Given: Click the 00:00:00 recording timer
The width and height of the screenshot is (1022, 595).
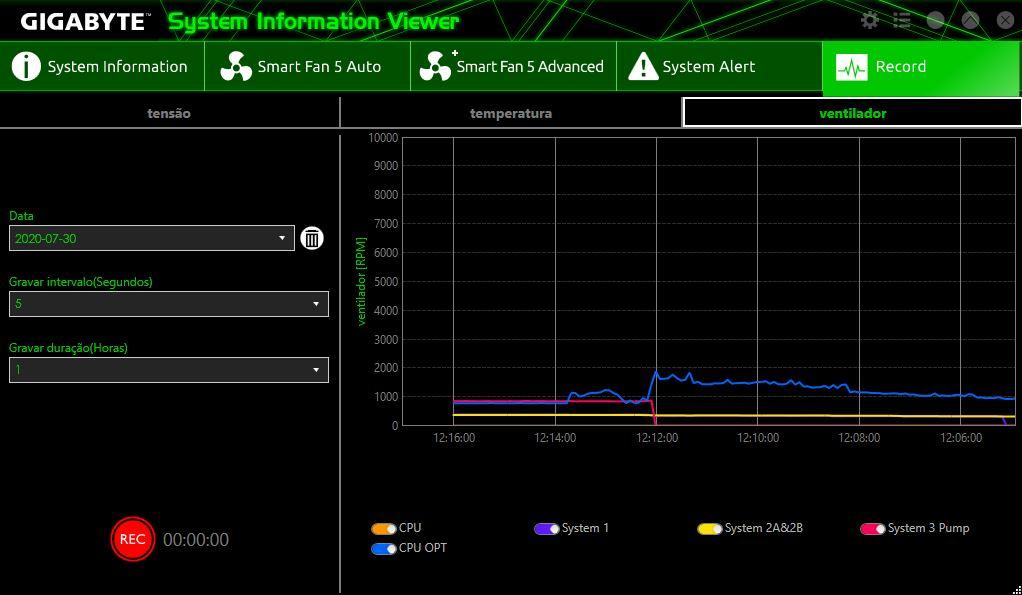Looking at the screenshot, I should (x=196, y=540).
